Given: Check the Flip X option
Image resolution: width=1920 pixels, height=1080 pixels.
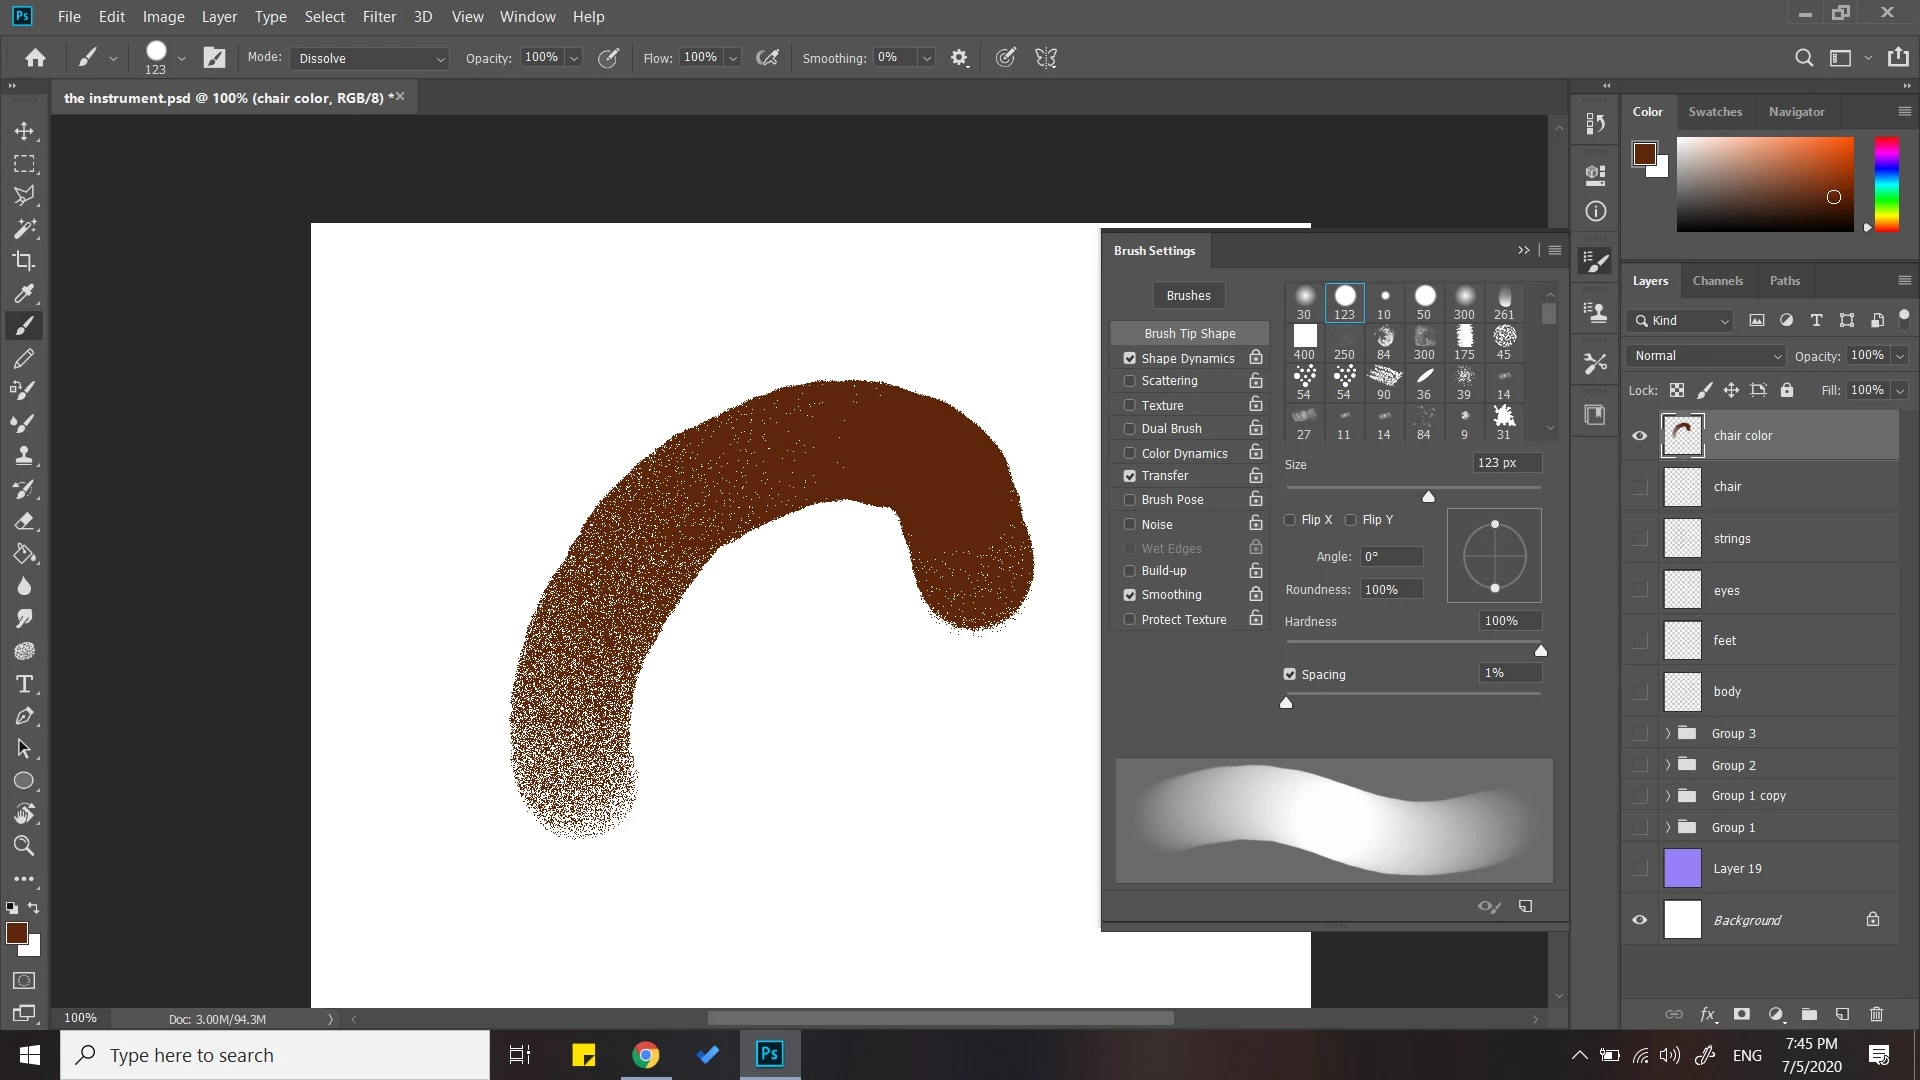Looking at the screenshot, I should (1290, 520).
